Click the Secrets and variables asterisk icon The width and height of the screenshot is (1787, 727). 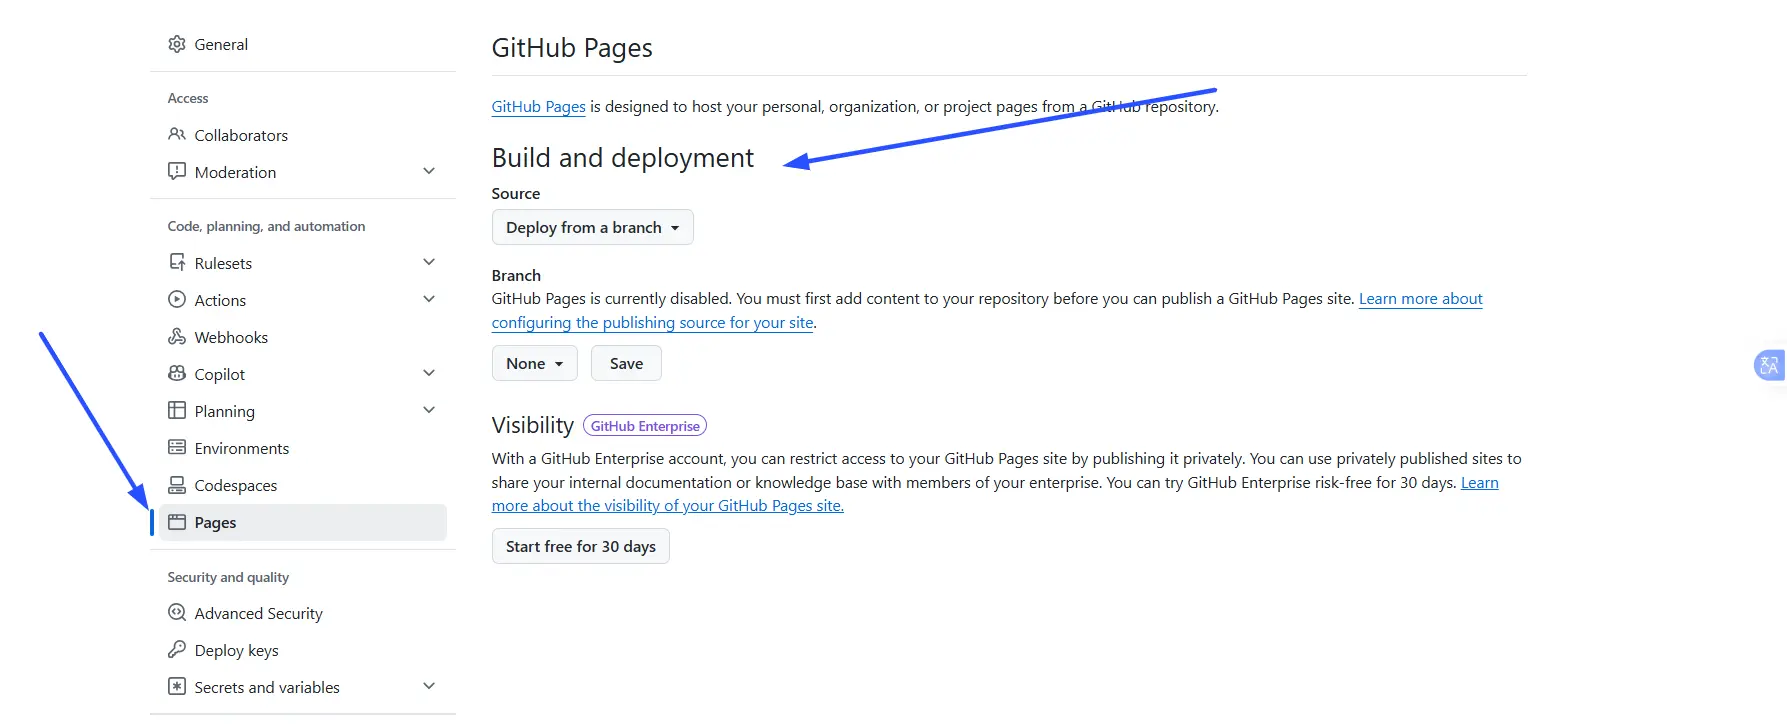(177, 686)
